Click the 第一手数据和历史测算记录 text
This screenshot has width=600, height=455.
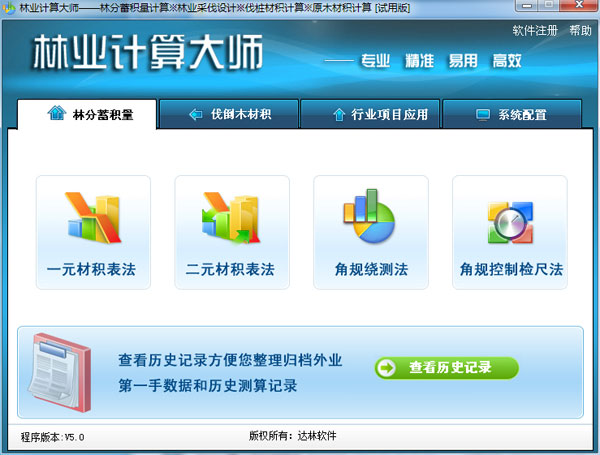coord(208,385)
